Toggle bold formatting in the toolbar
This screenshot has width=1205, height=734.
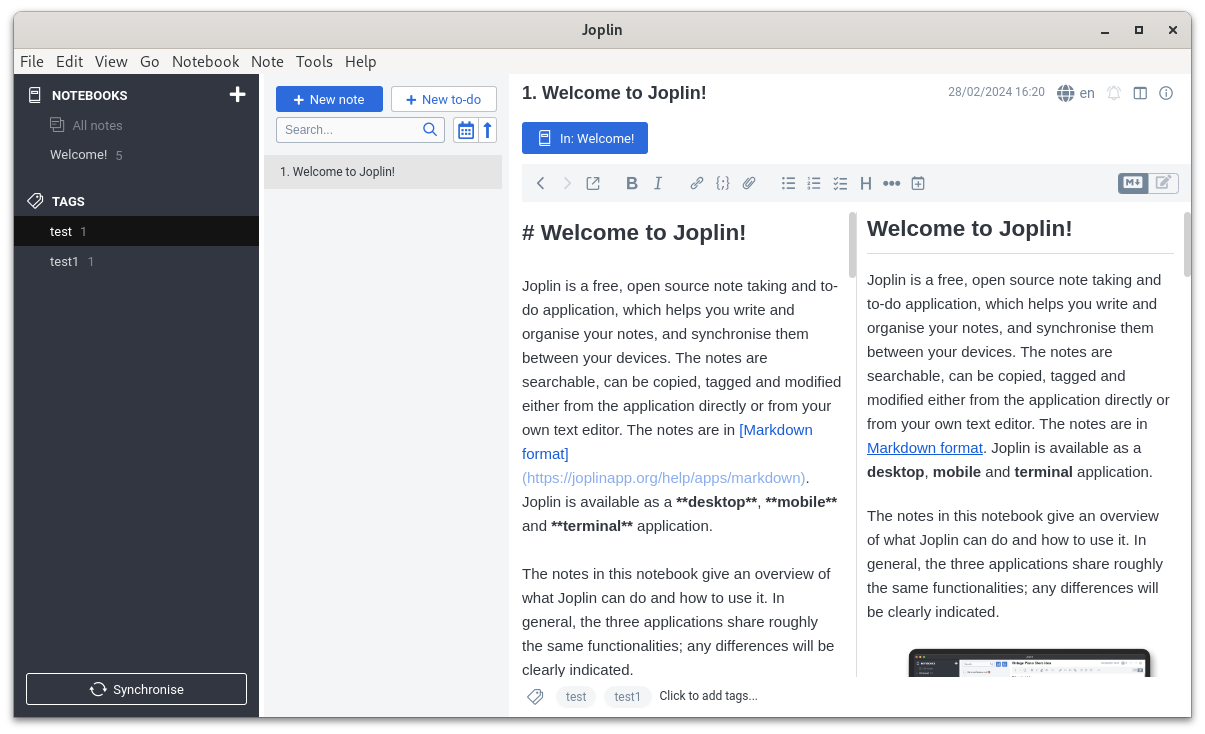coord(631,183)
